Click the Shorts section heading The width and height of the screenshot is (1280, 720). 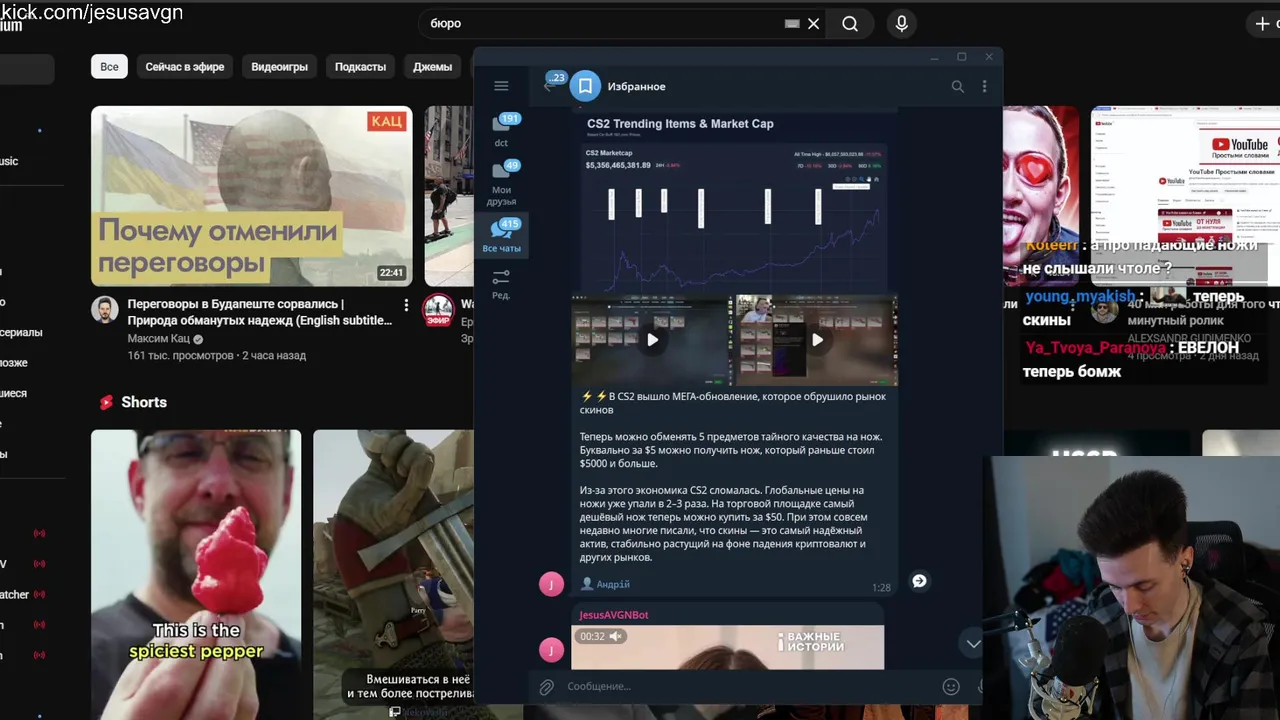click(x=144, y=402)
